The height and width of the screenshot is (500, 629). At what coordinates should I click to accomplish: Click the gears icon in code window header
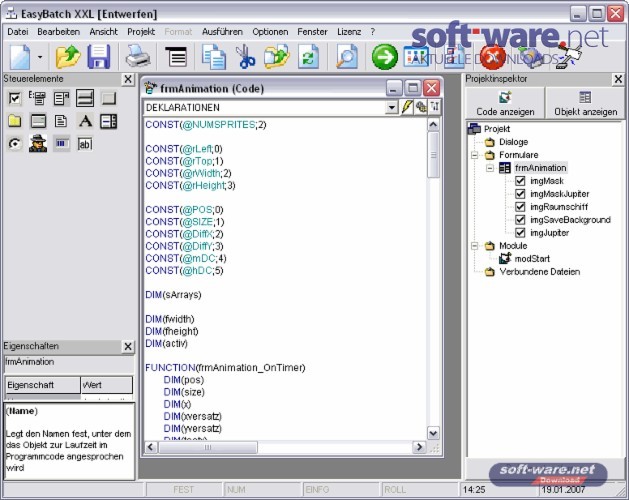[421, 107]
